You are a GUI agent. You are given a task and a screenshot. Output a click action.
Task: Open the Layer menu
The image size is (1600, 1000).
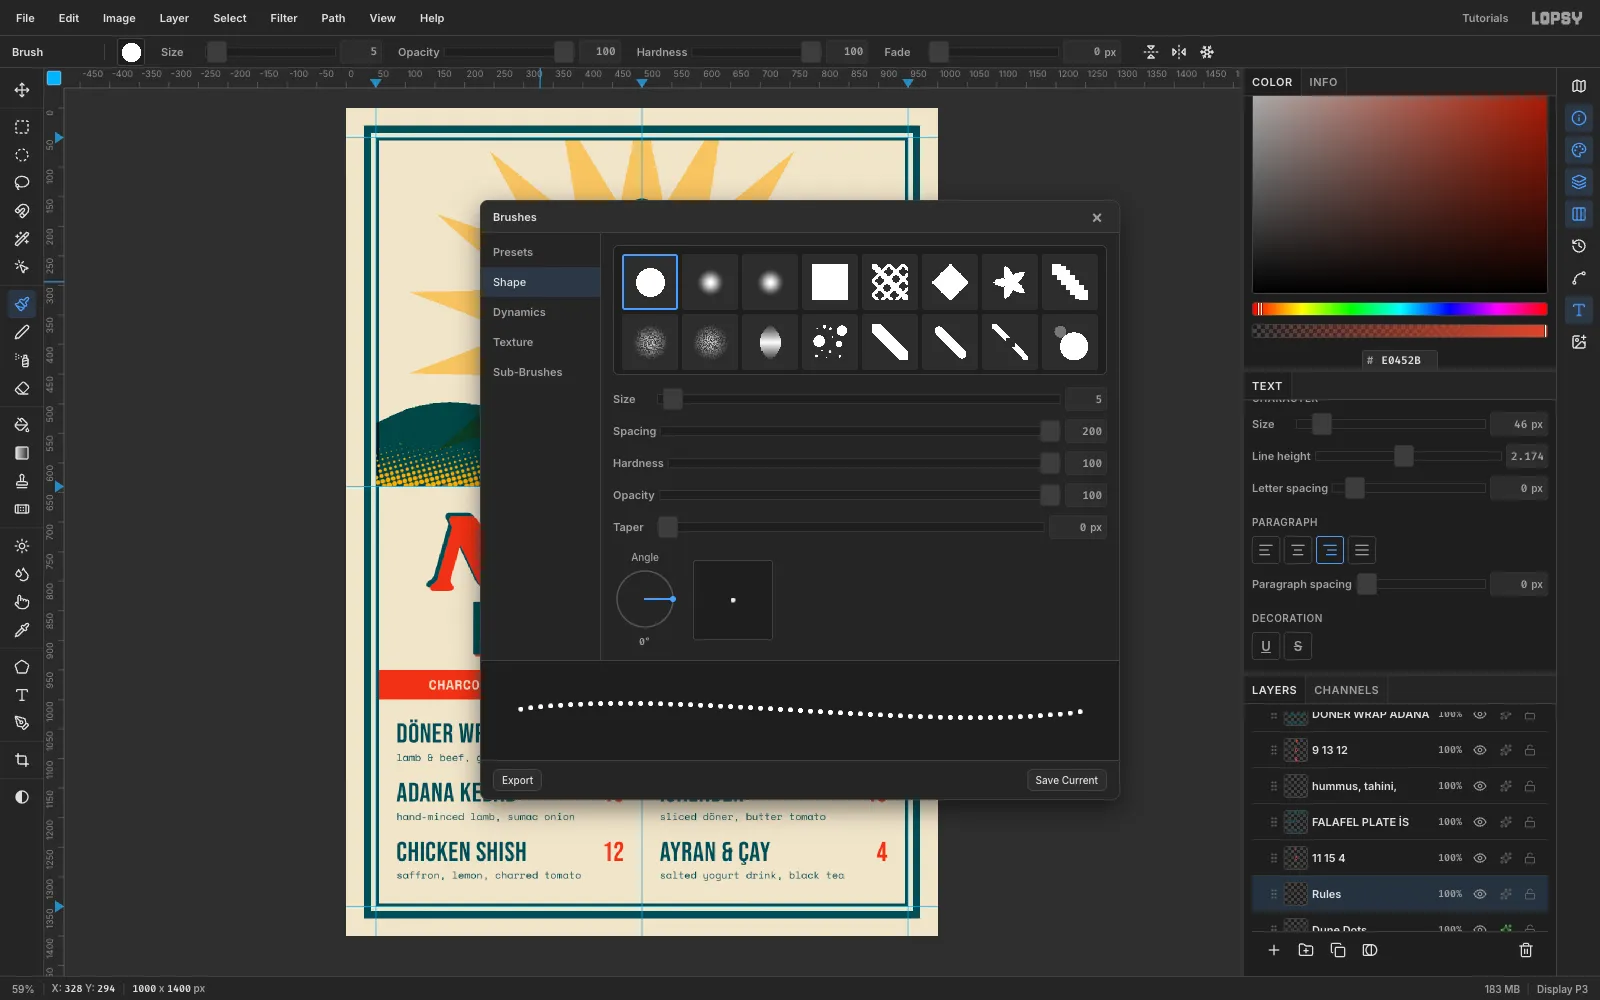pos(174,18)
